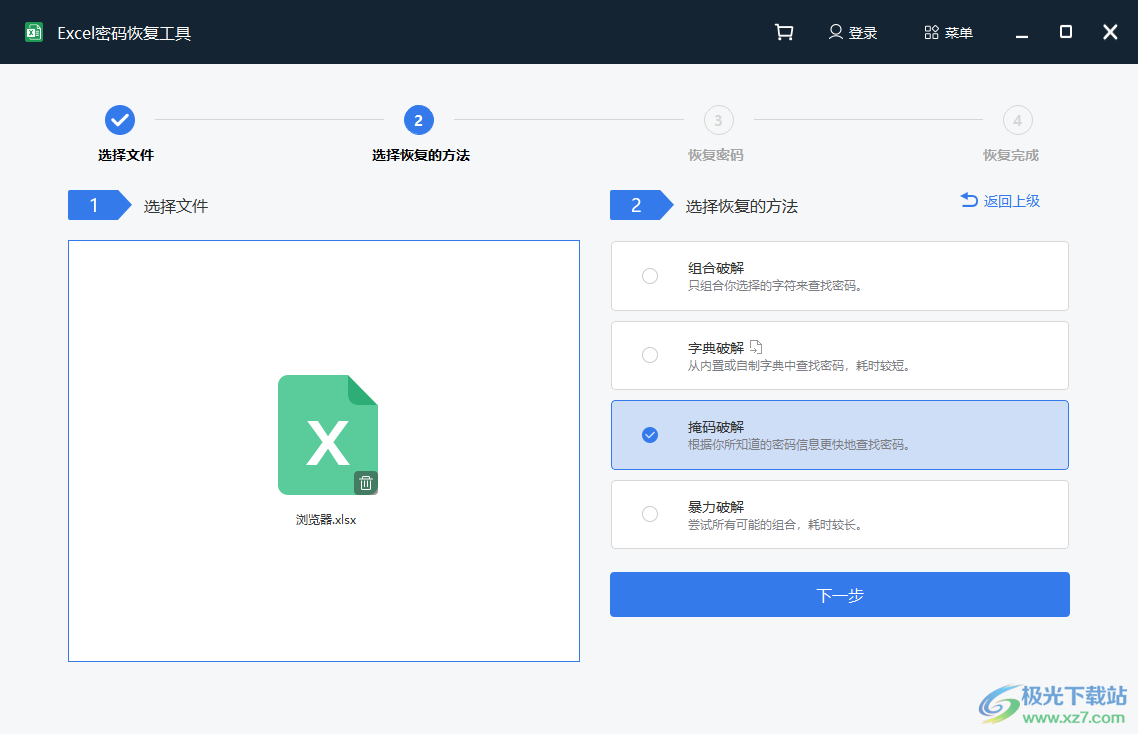Viewport: 1138px width, 734px height.
Task: Click the back arrow beside 返回上级
Action: click(x=967, y=200)
